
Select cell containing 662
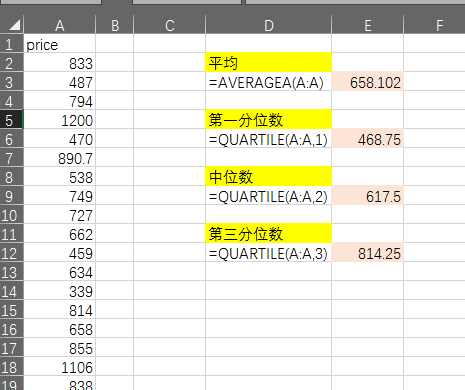[x=60, y=233]
